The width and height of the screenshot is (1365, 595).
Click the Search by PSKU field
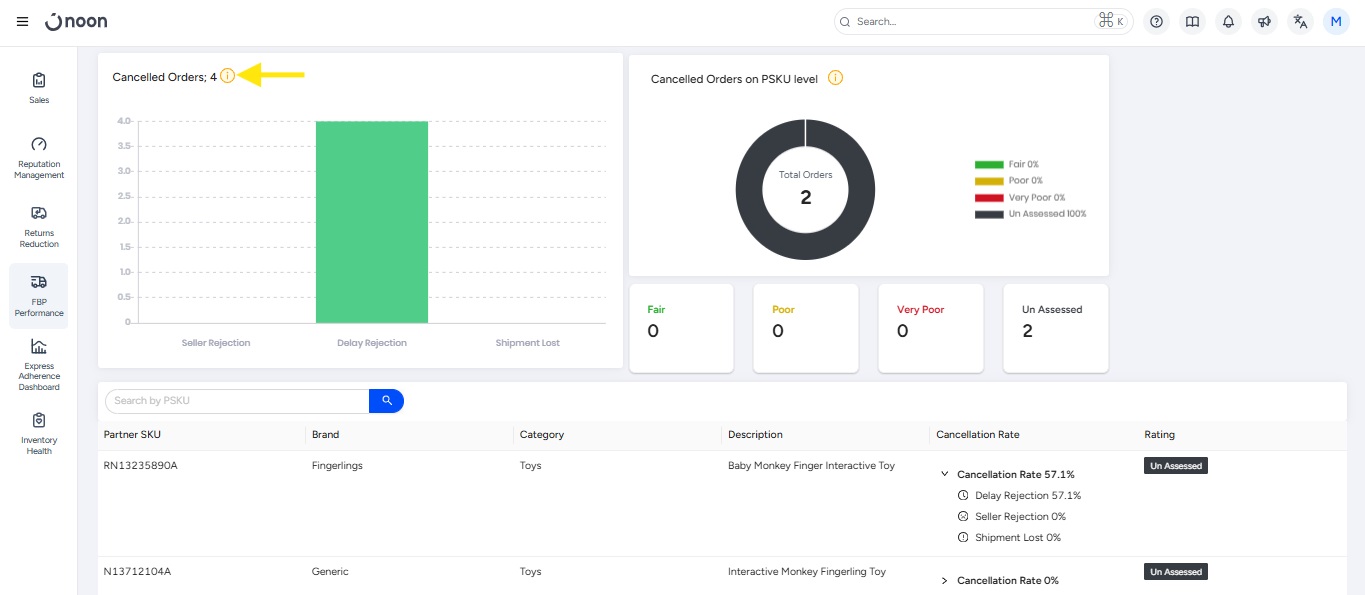(237, 401)
